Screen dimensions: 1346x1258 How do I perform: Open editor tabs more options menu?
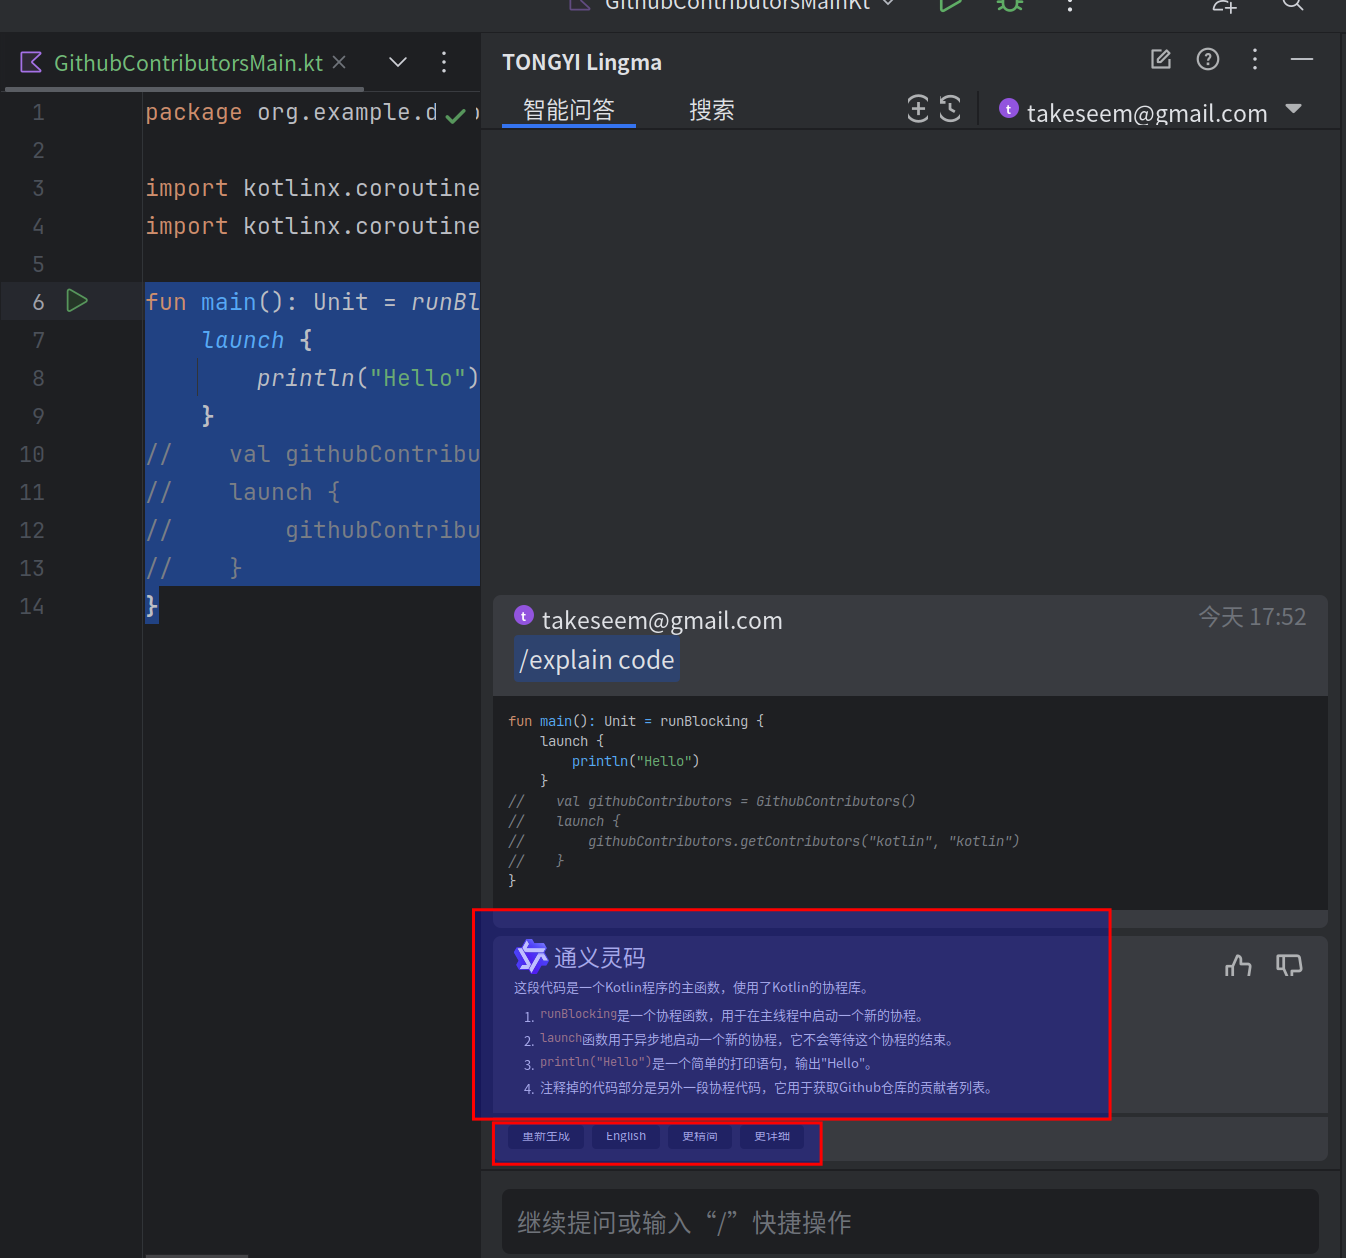pyautogui.click(x=444, y=62)
